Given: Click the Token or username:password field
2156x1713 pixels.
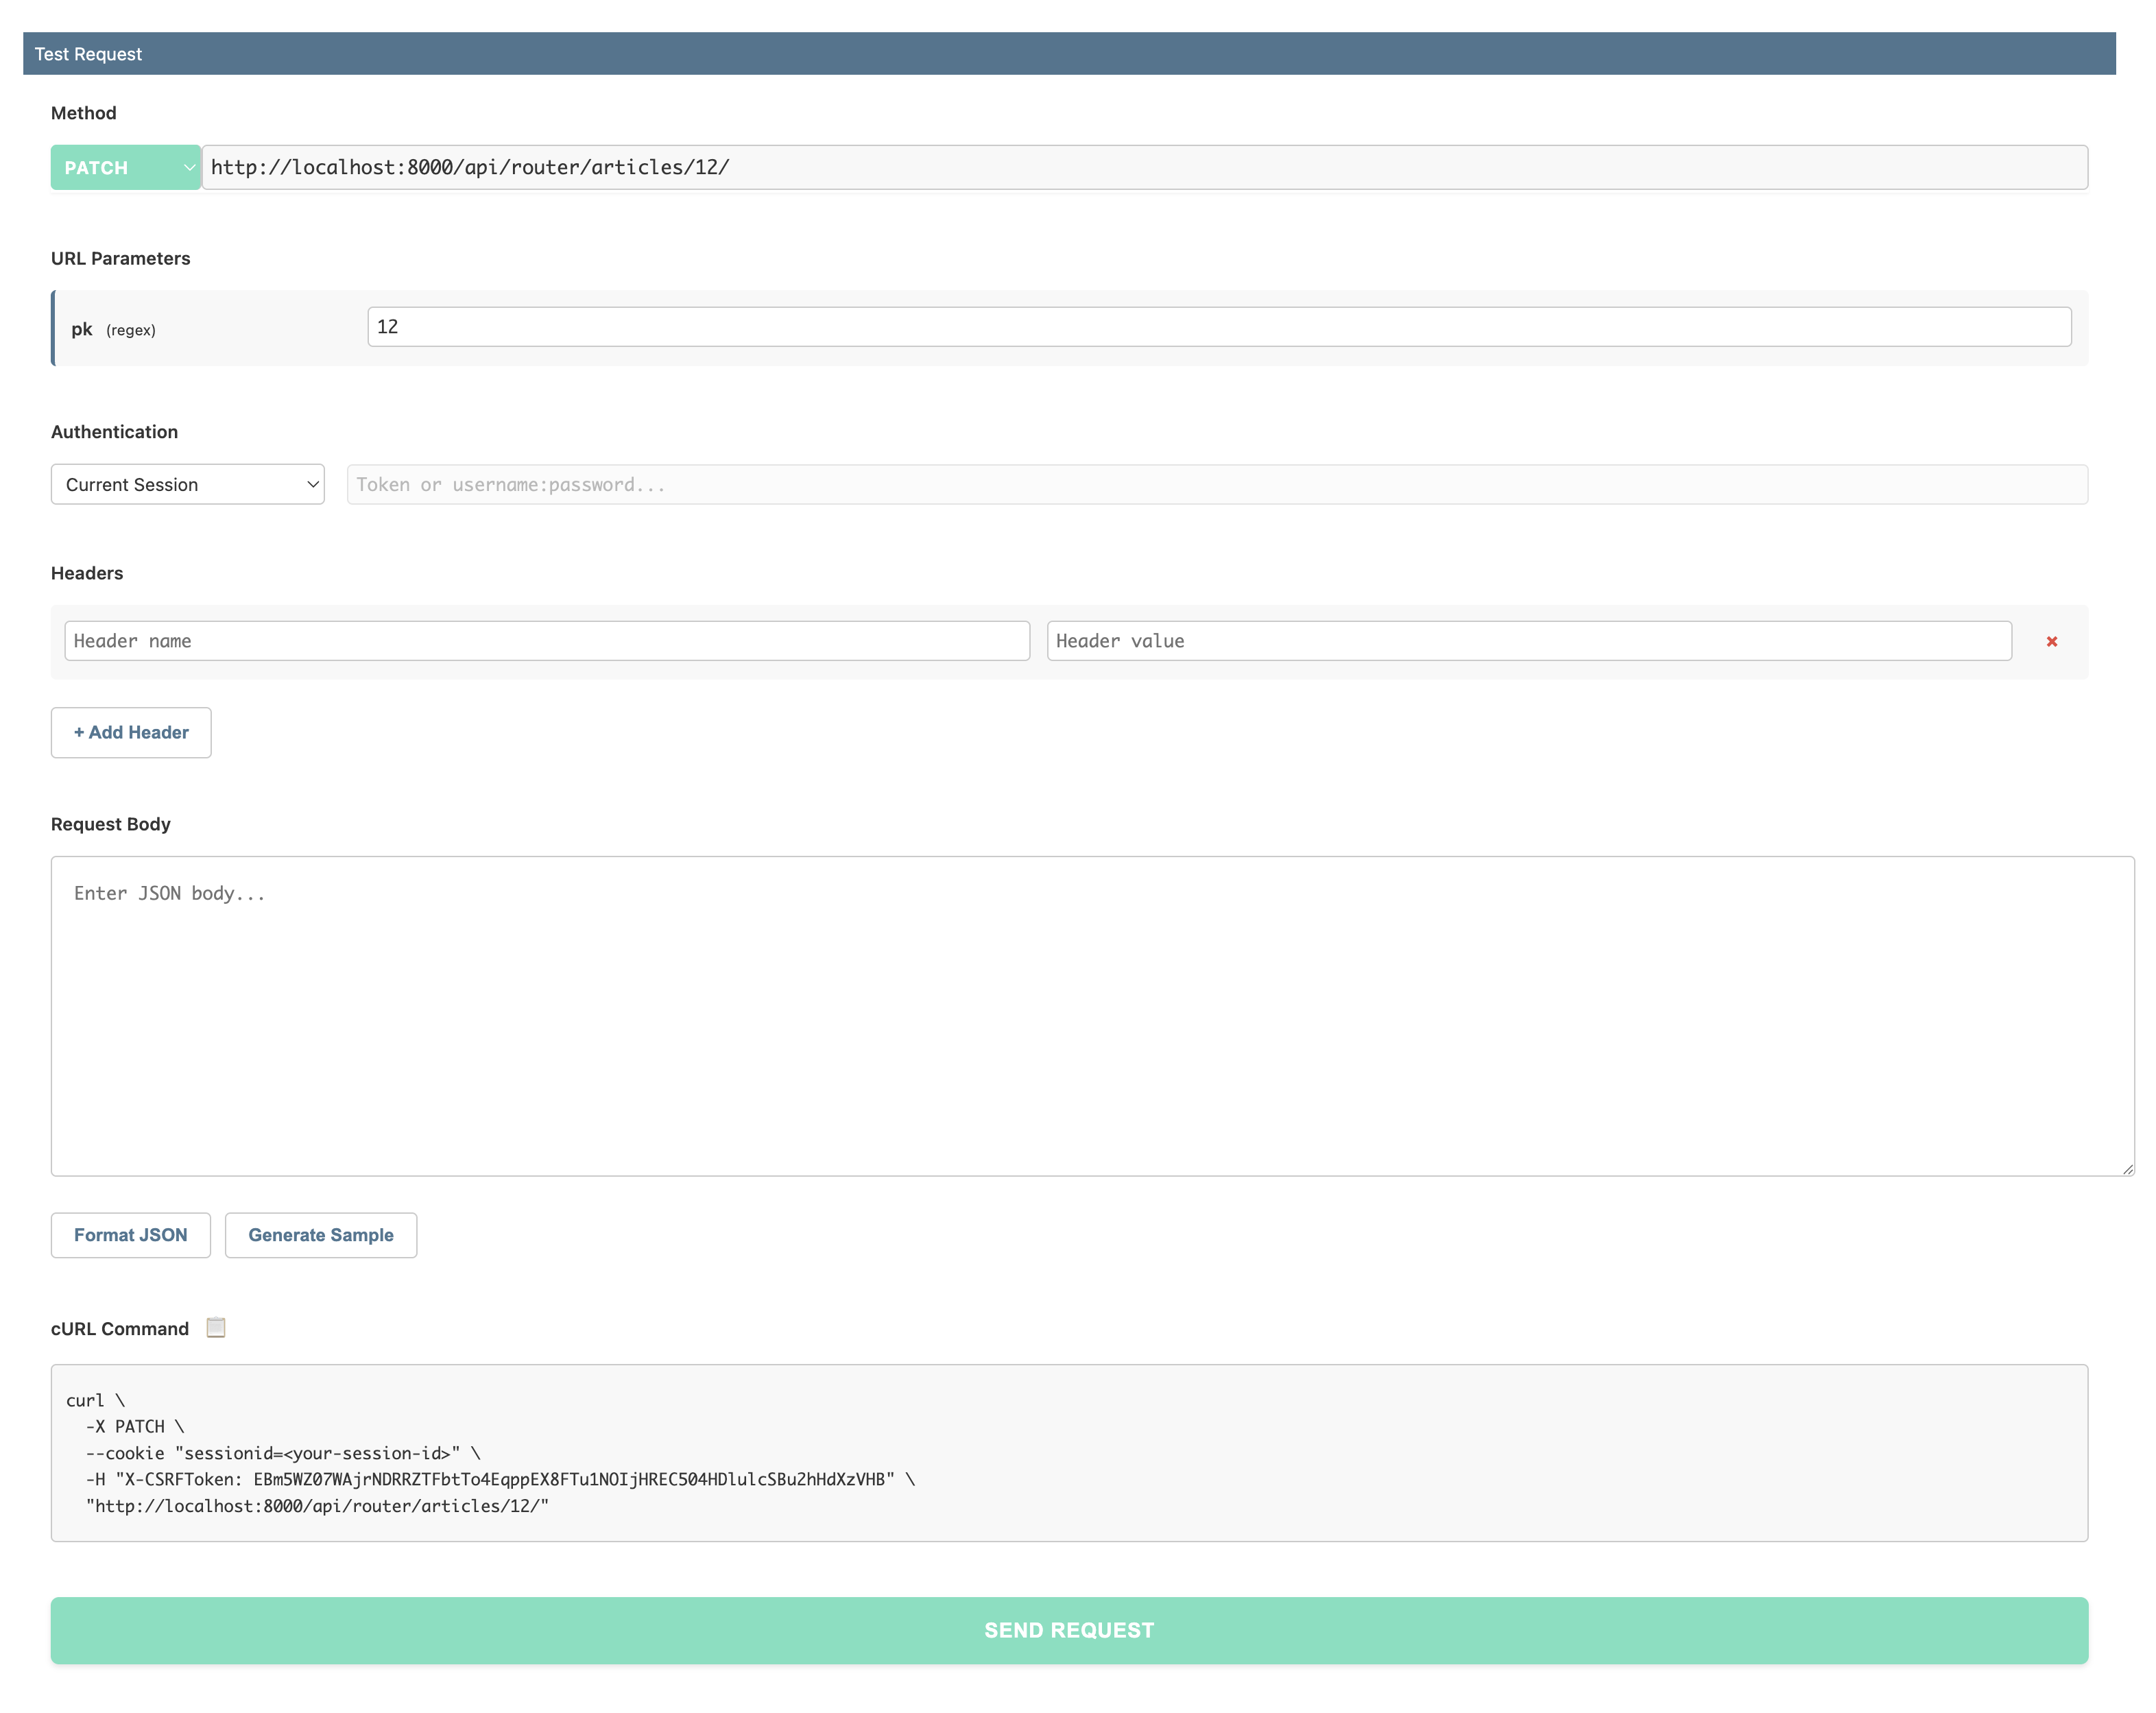Looking at the screenshot, I should [1216, 484].
